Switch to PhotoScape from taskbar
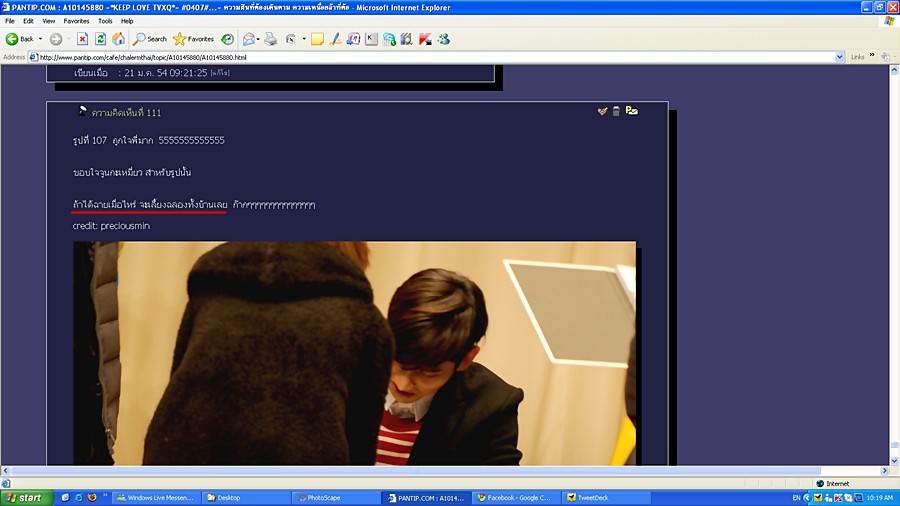Screen dimensions: 900x506 [335, 498]
